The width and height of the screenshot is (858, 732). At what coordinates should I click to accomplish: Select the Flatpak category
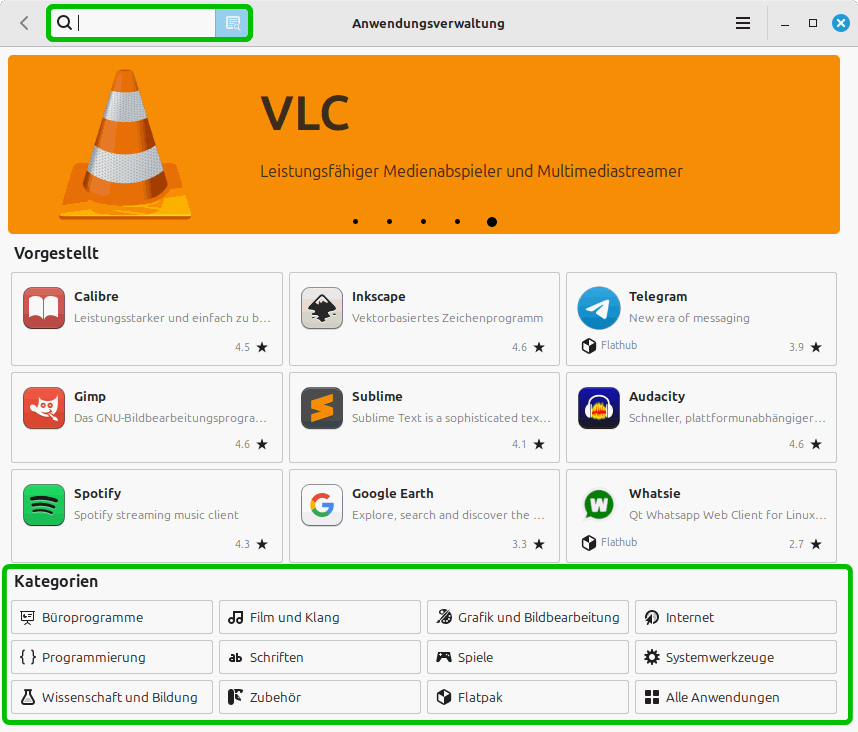527,697
